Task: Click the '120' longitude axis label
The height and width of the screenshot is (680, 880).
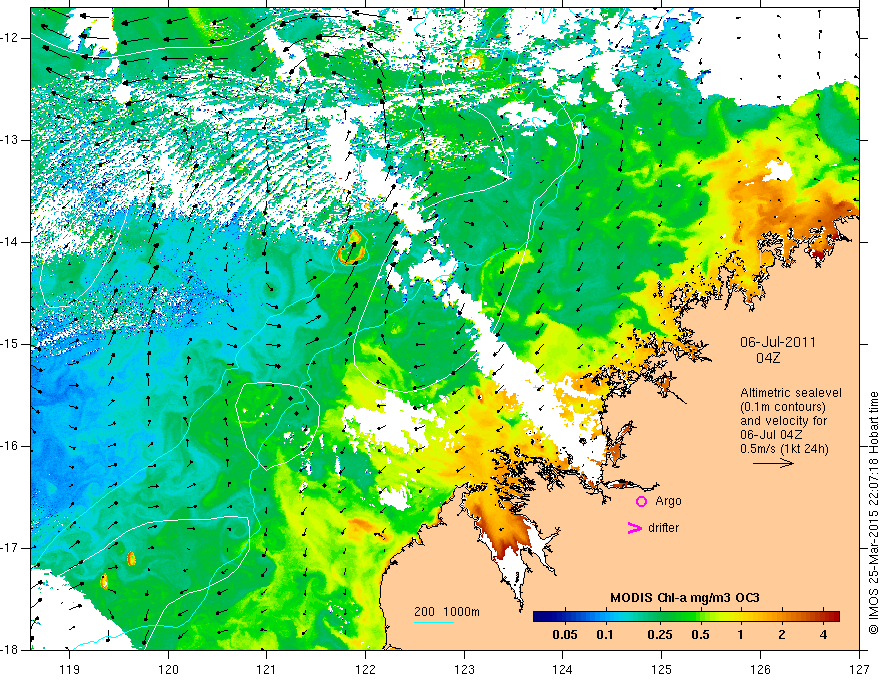Action: (x=168, y=669)
